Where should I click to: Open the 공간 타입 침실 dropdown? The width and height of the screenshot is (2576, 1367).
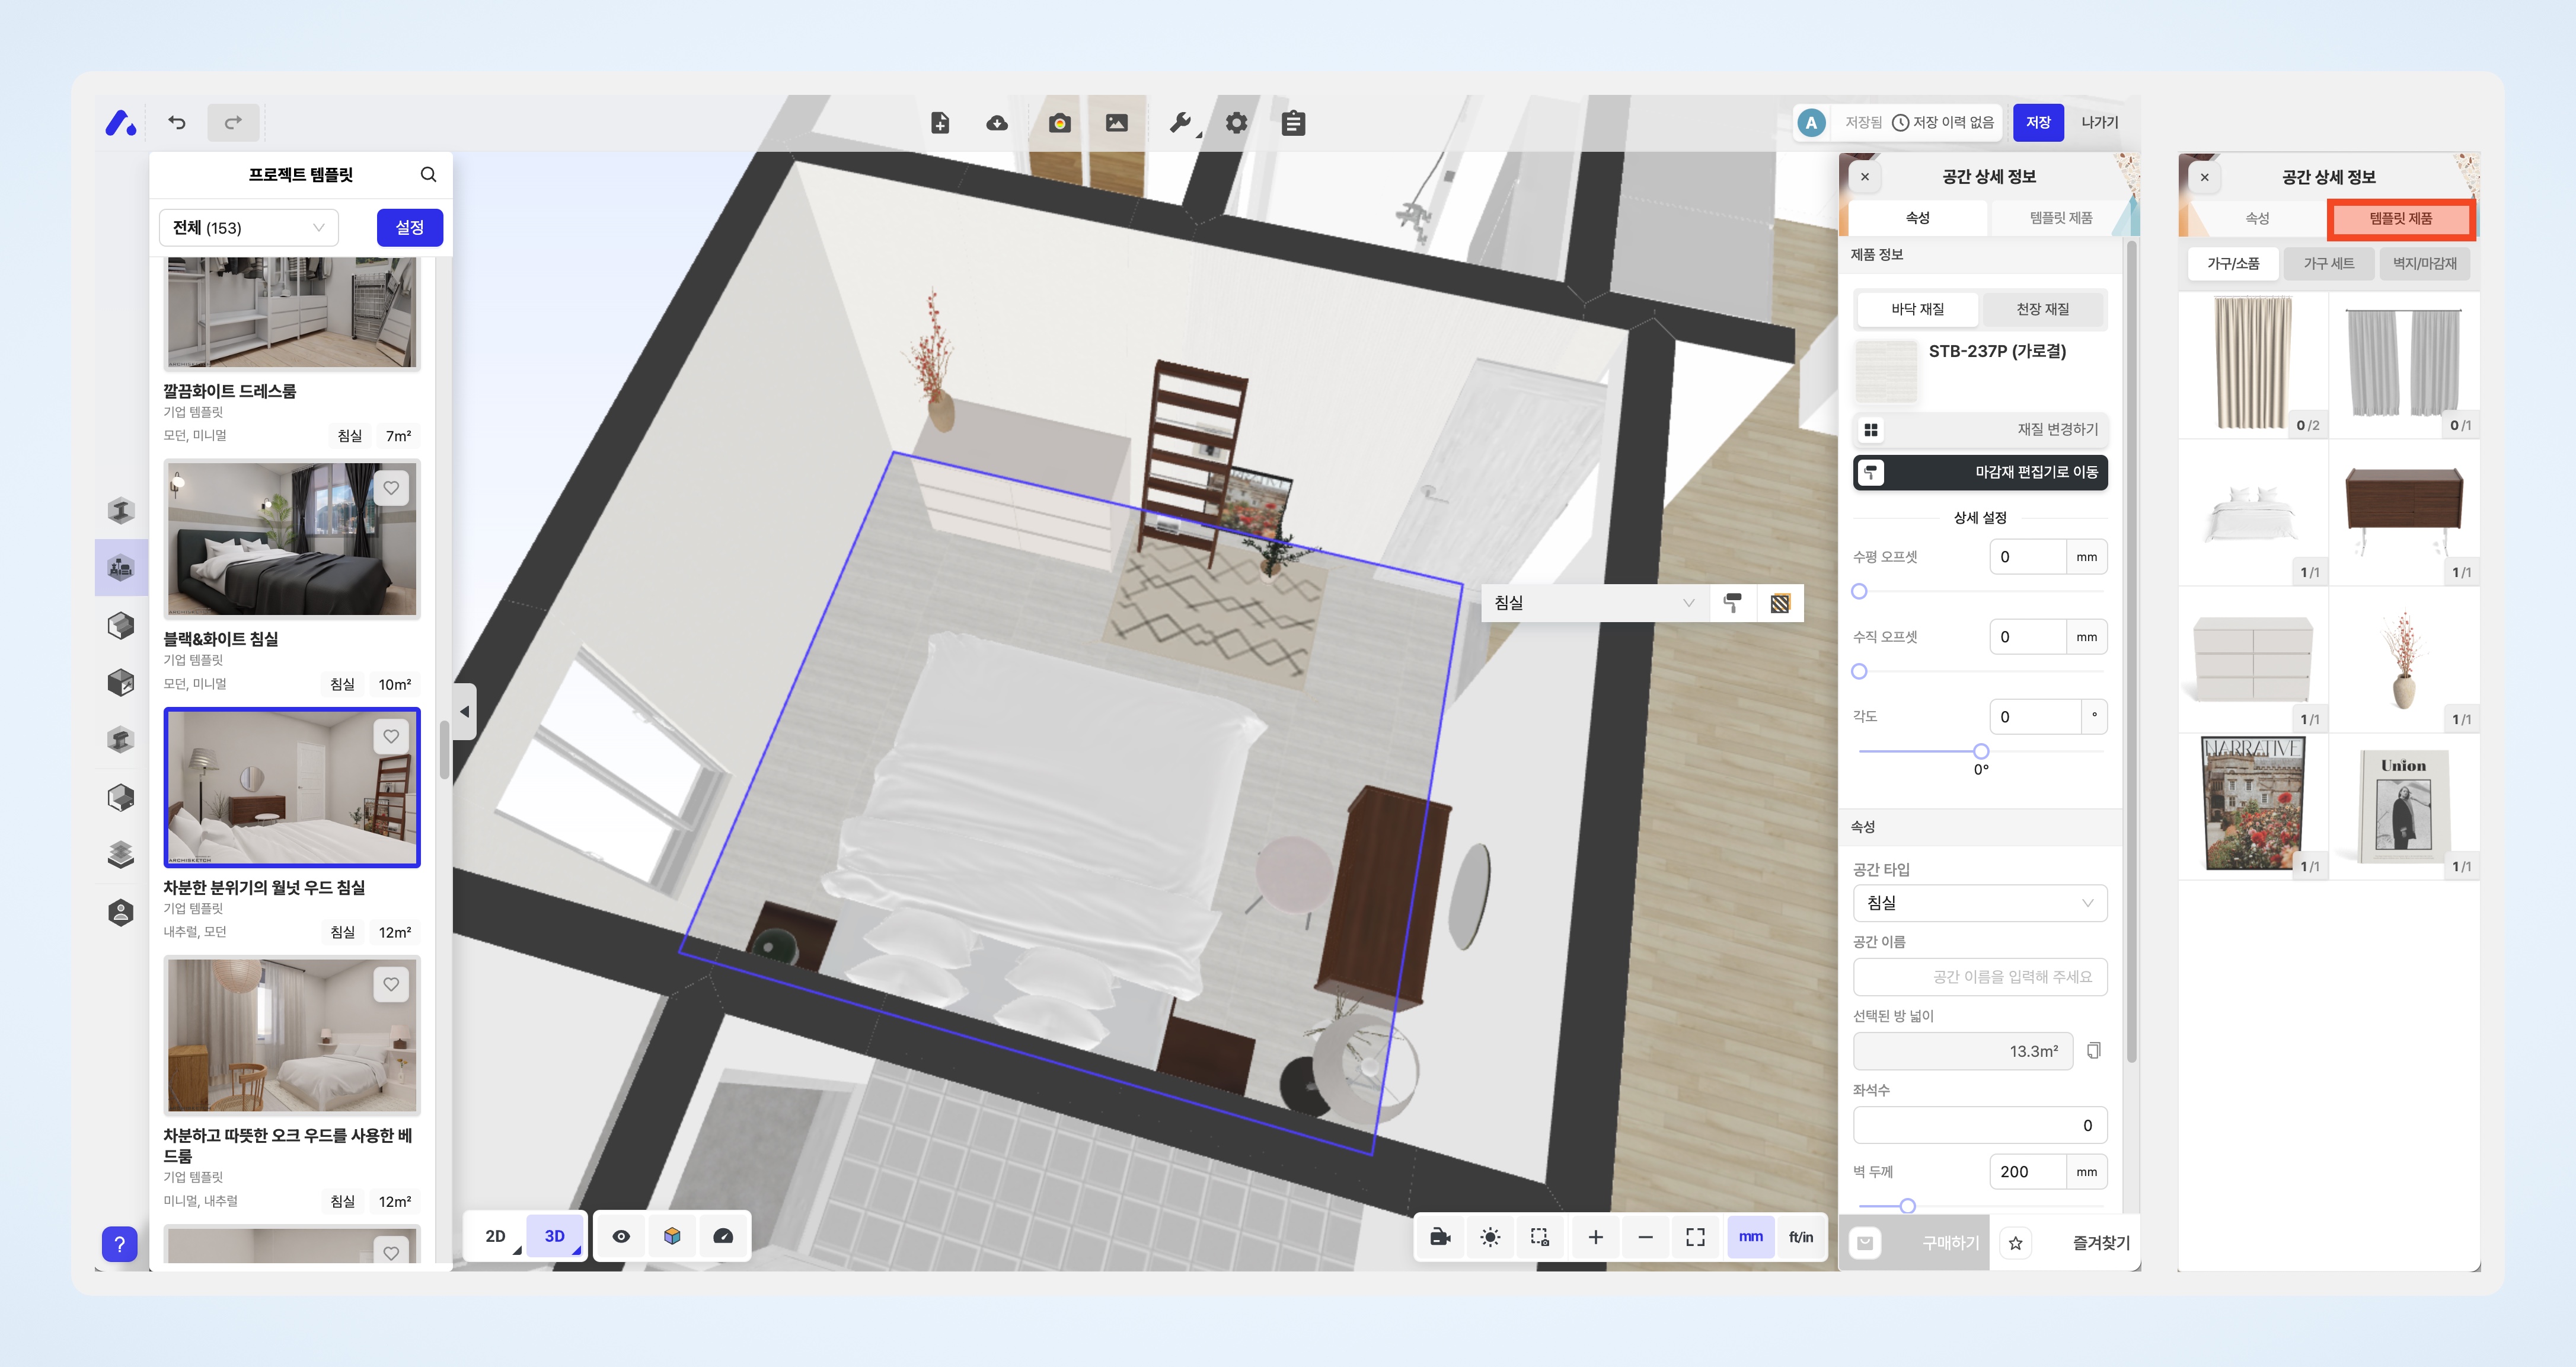pos(1979,903)
